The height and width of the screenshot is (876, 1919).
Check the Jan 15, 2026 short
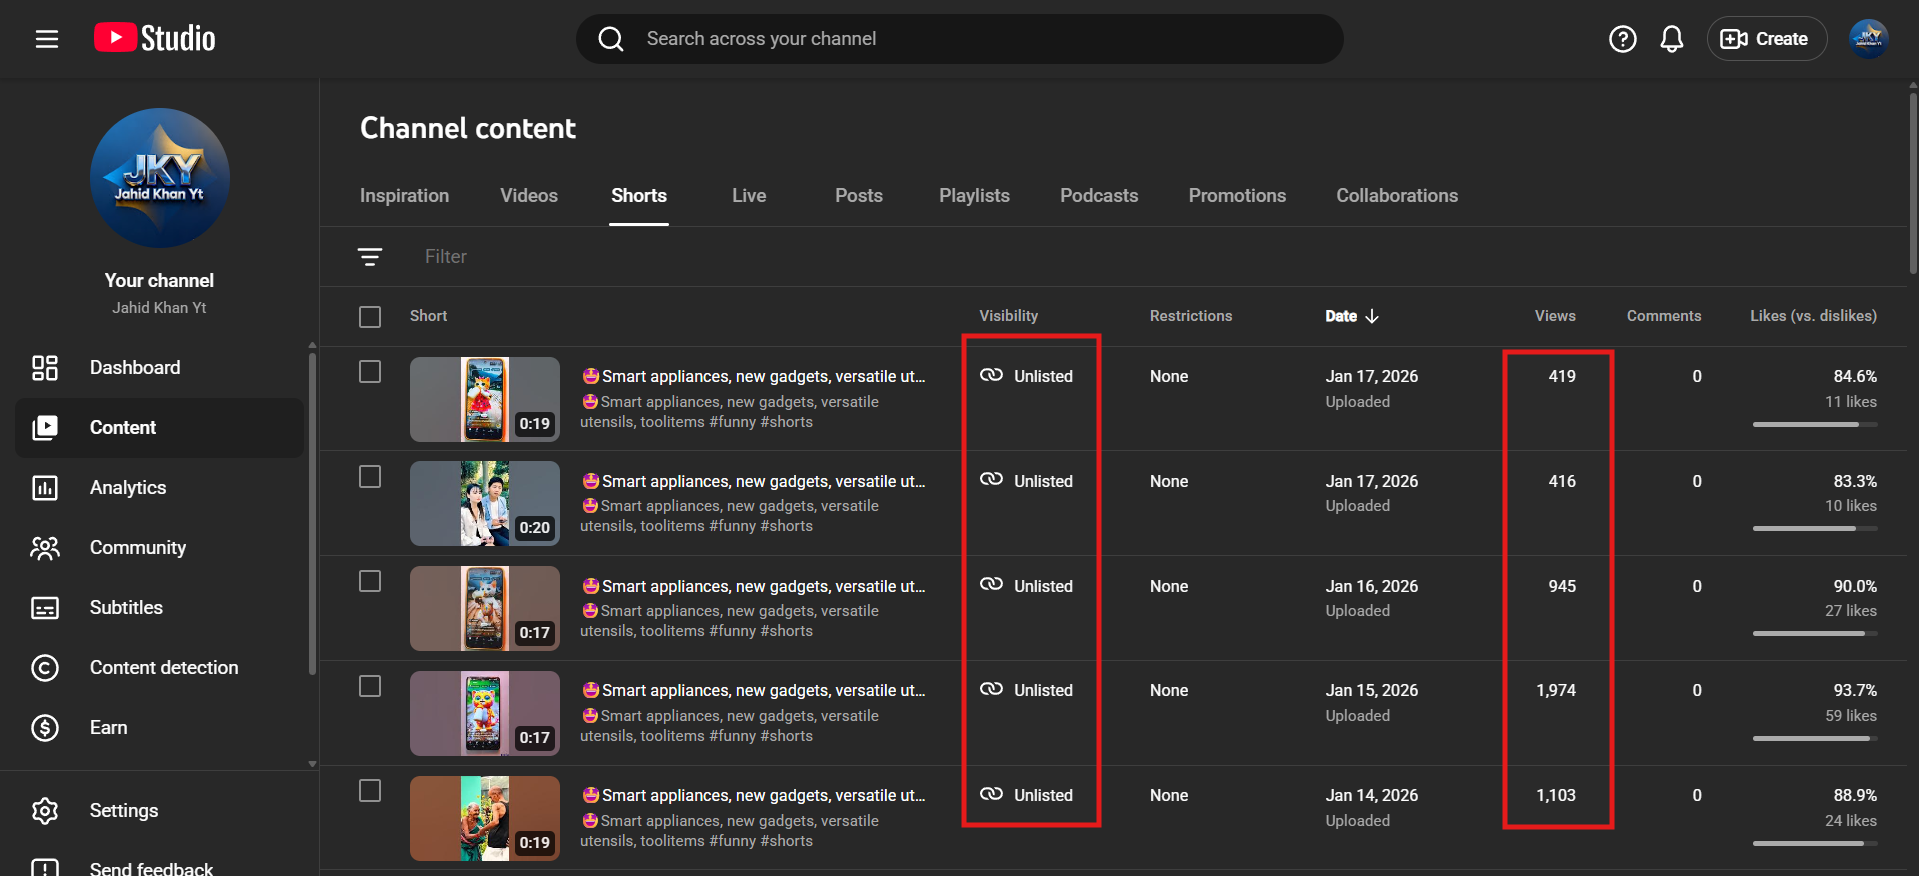click(x=370, y=686)
